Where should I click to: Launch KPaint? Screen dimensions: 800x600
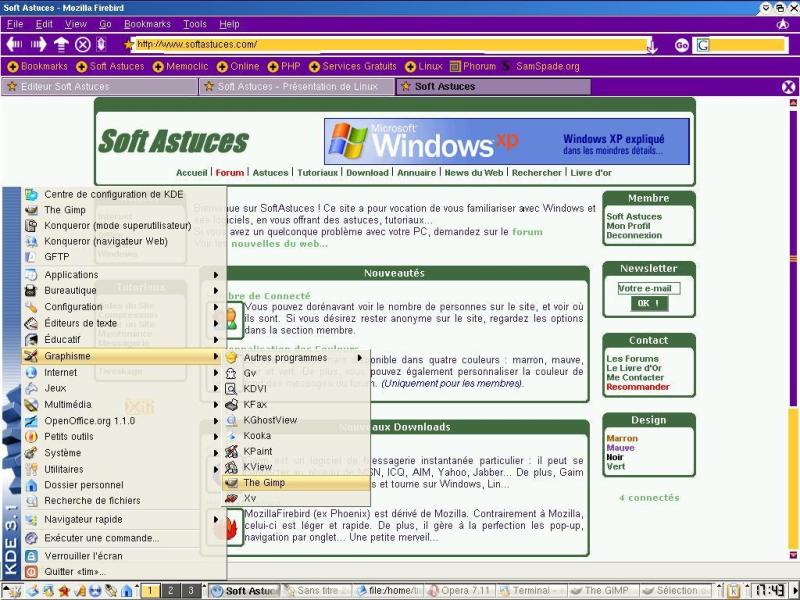tap(296, 452)
